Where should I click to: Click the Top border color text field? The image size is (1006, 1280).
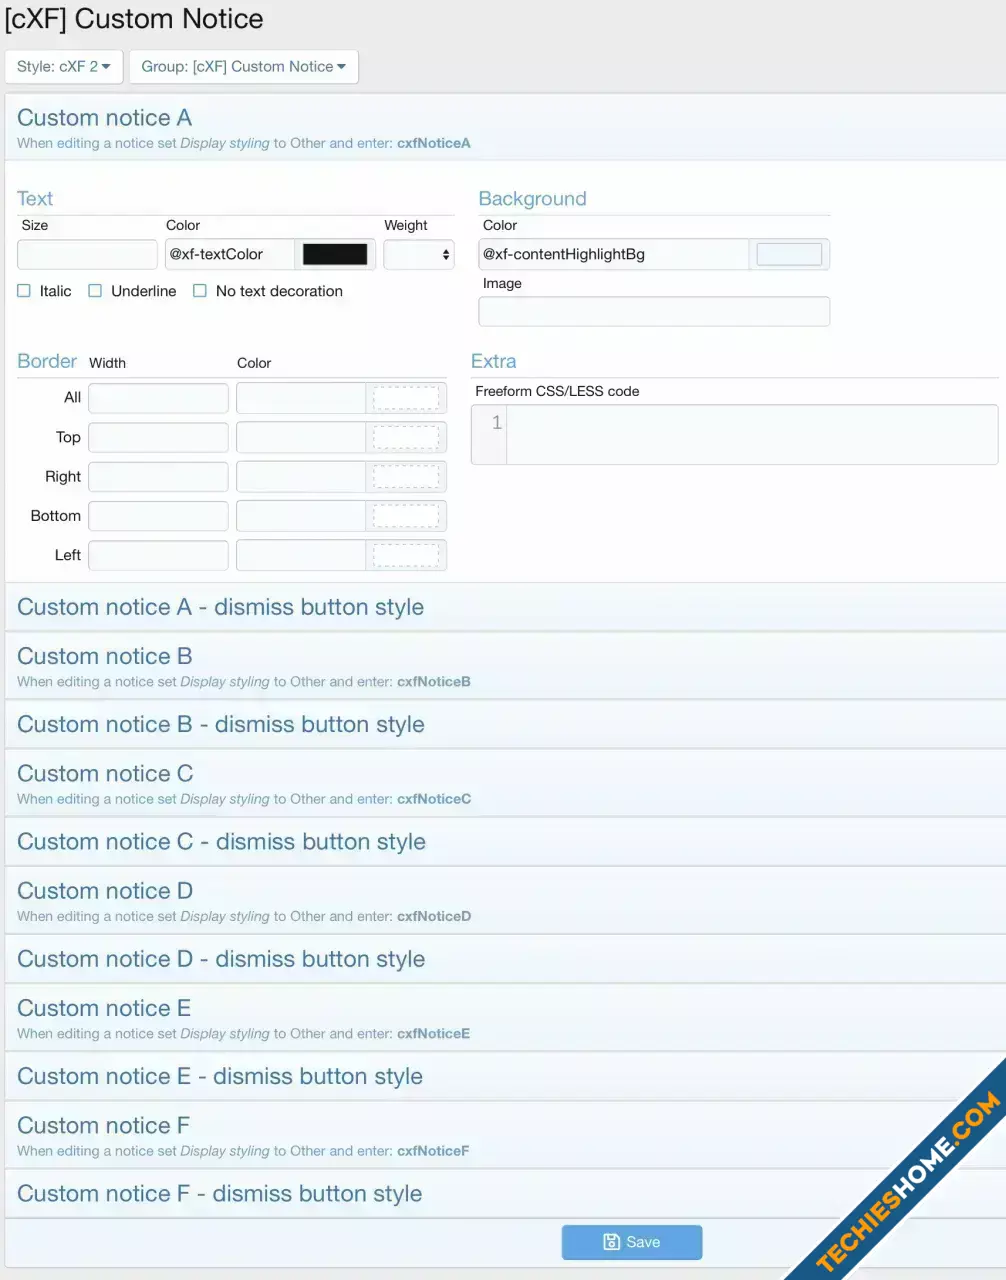point(300,437)
